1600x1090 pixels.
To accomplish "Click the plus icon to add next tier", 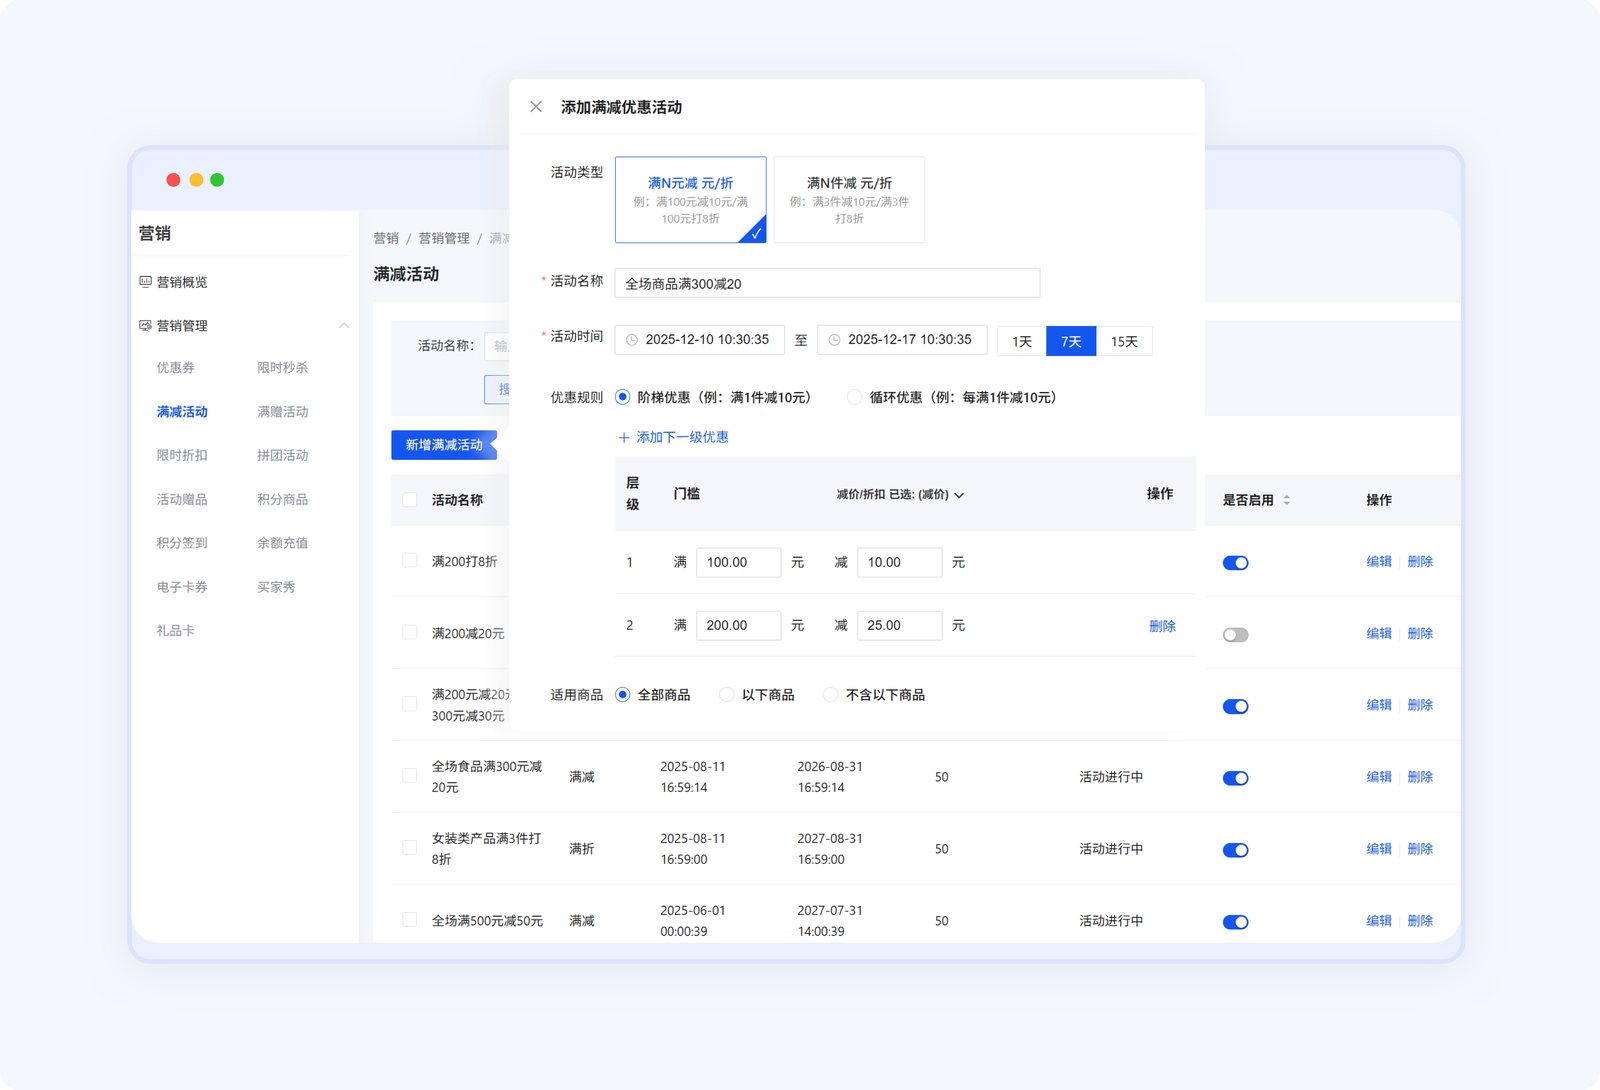I will [x=624, y=438].
